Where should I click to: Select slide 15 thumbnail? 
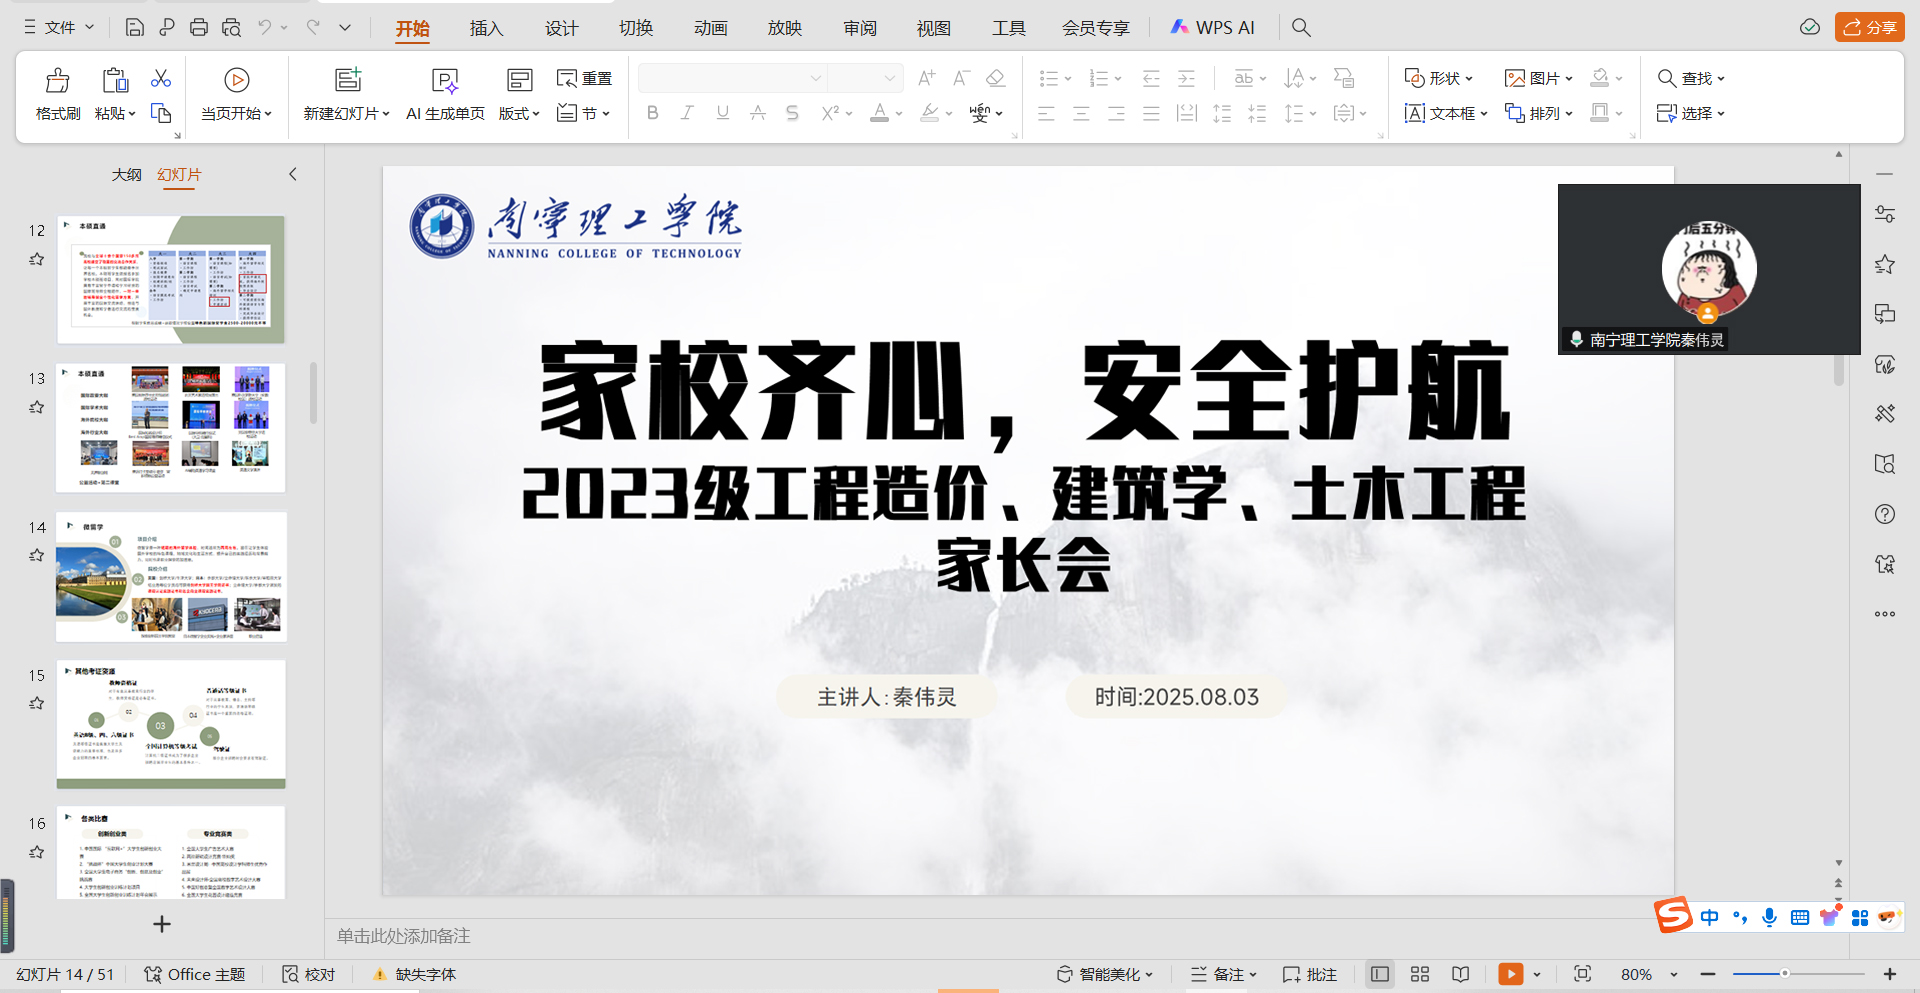tap(171, 724)
